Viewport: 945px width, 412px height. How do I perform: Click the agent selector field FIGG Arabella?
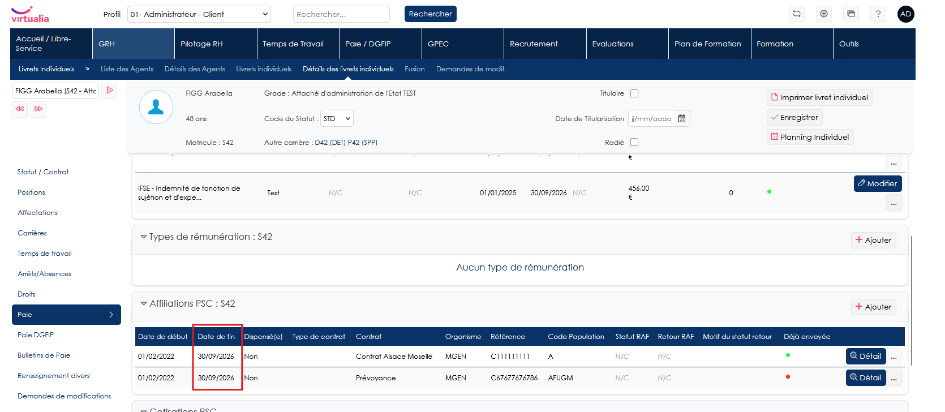pos(55,91)
